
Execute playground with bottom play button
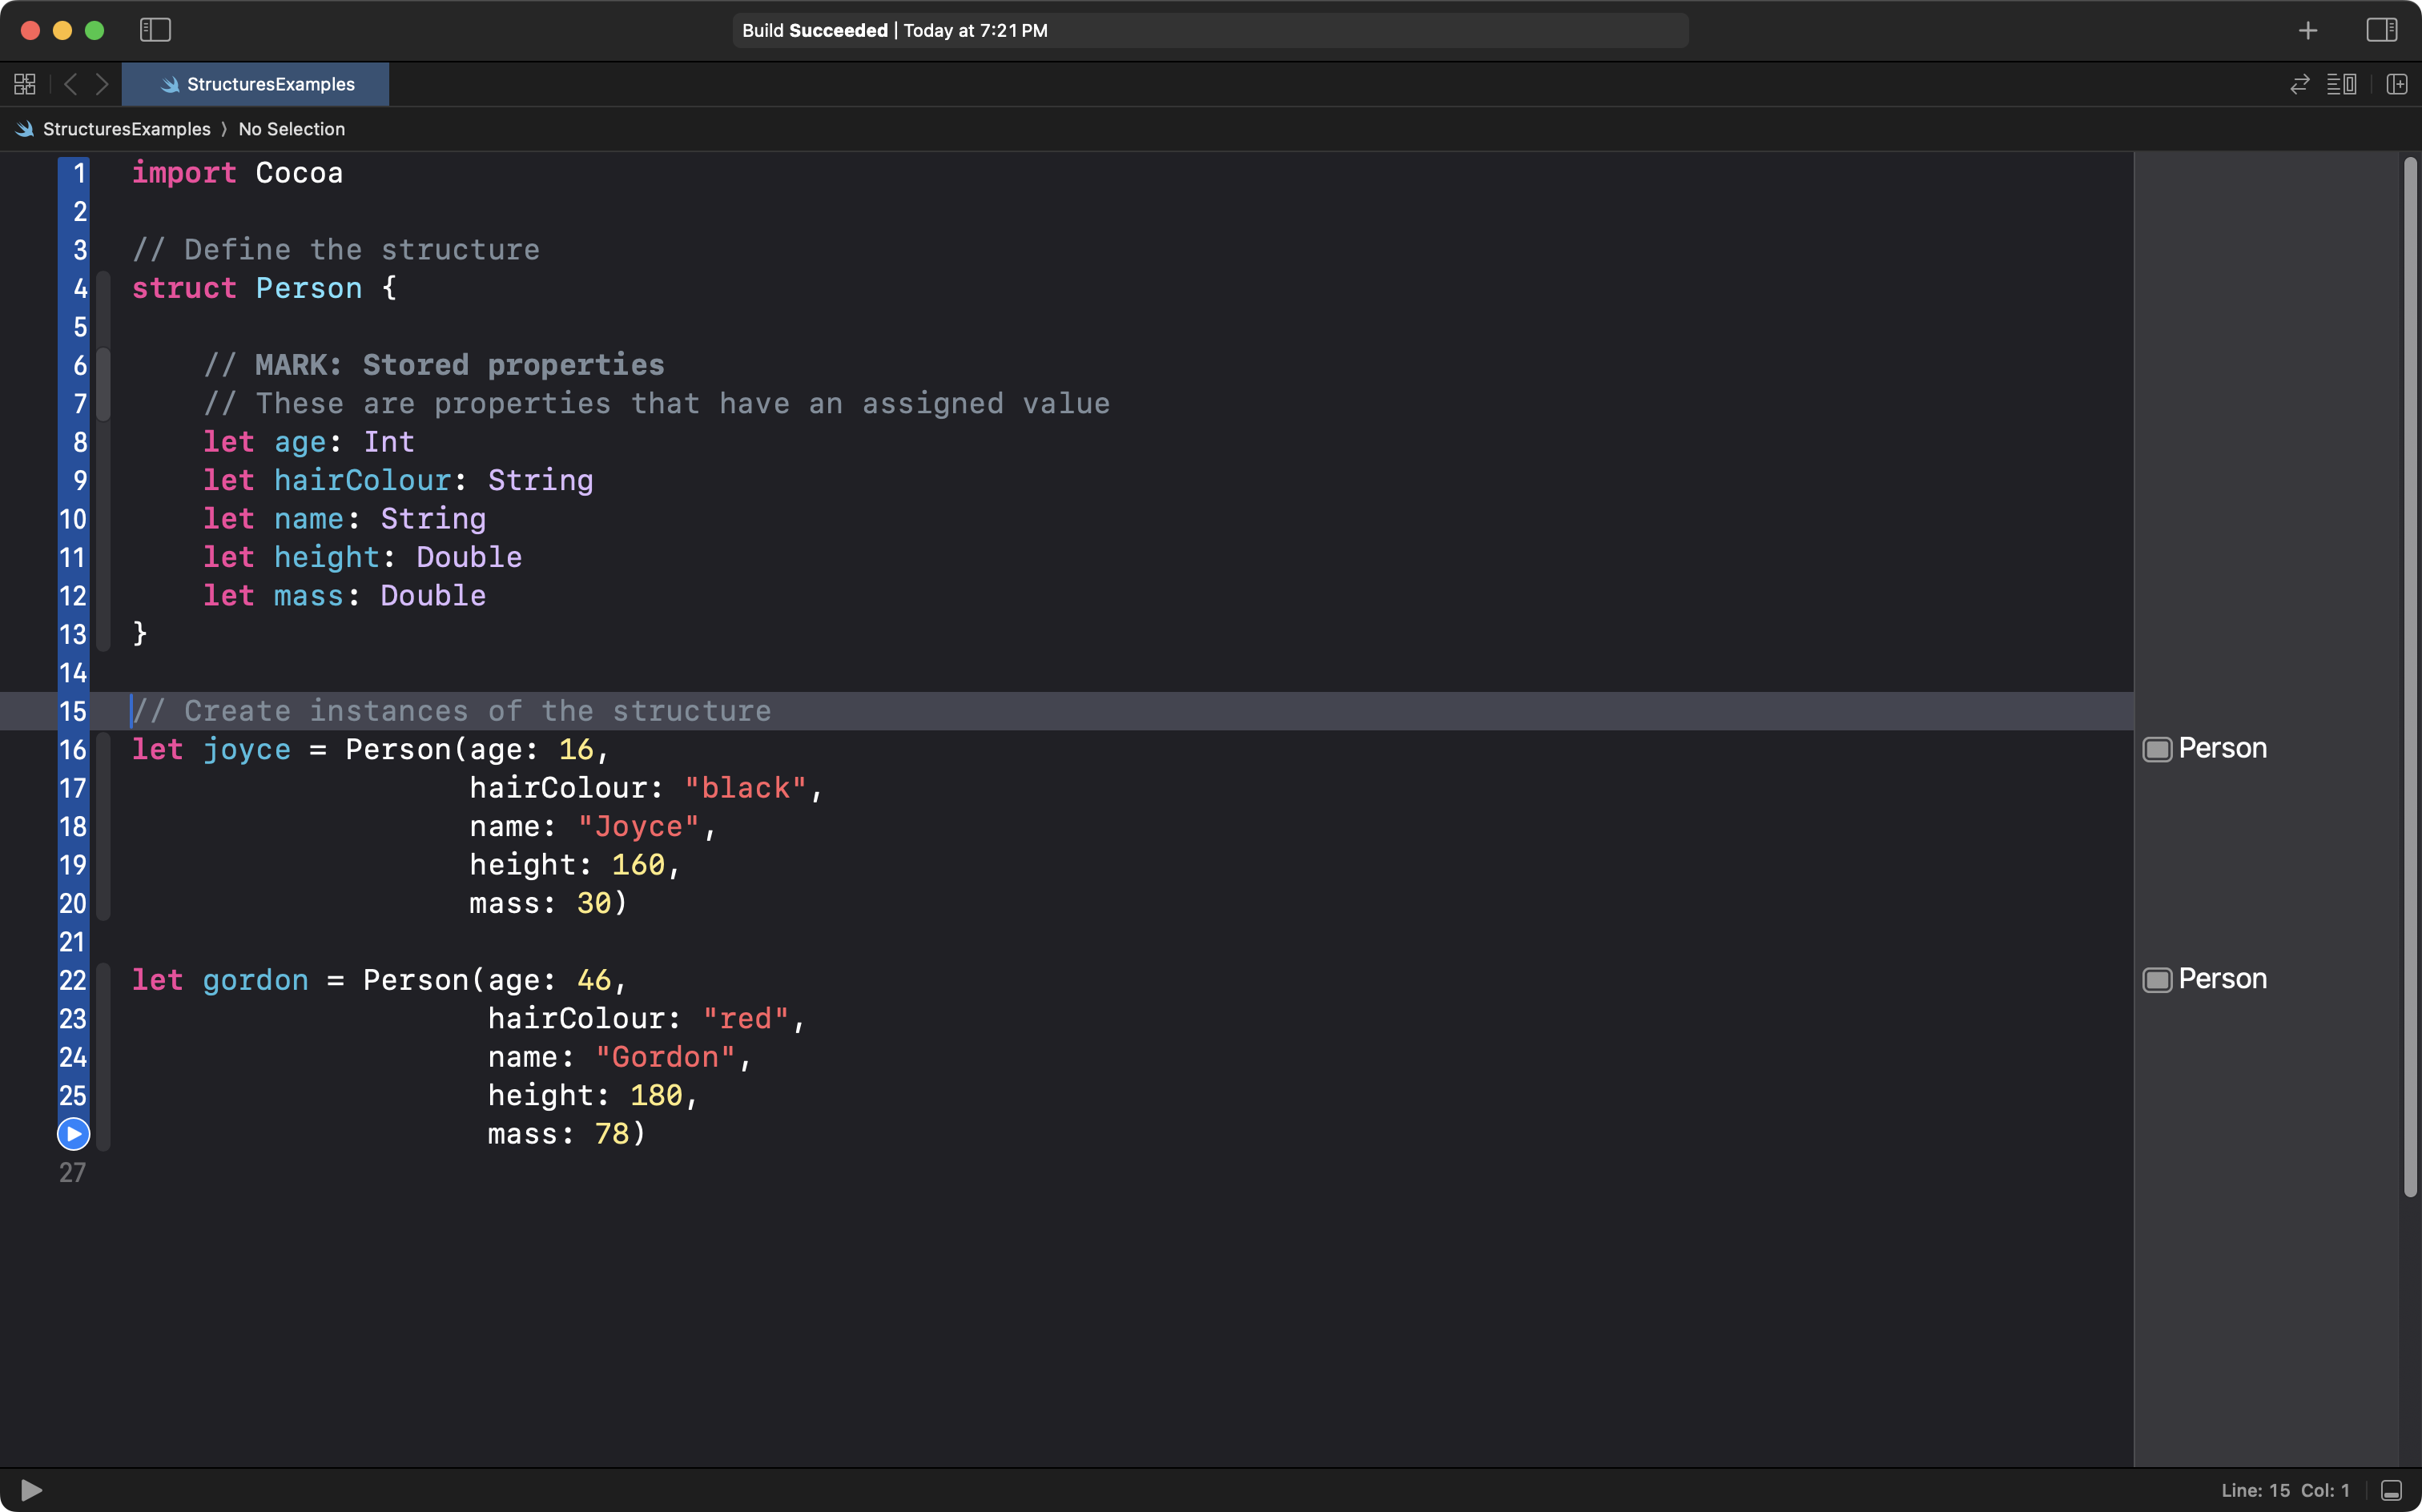point(31,1490)
